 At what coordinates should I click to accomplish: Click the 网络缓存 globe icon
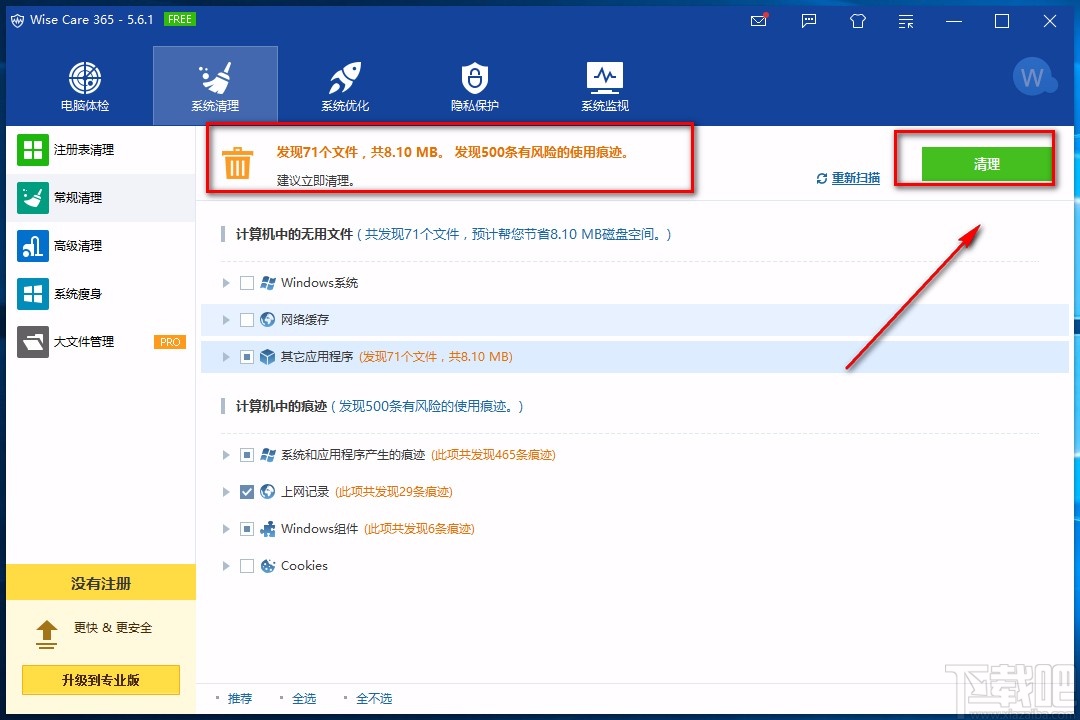(x=267, y=320)
